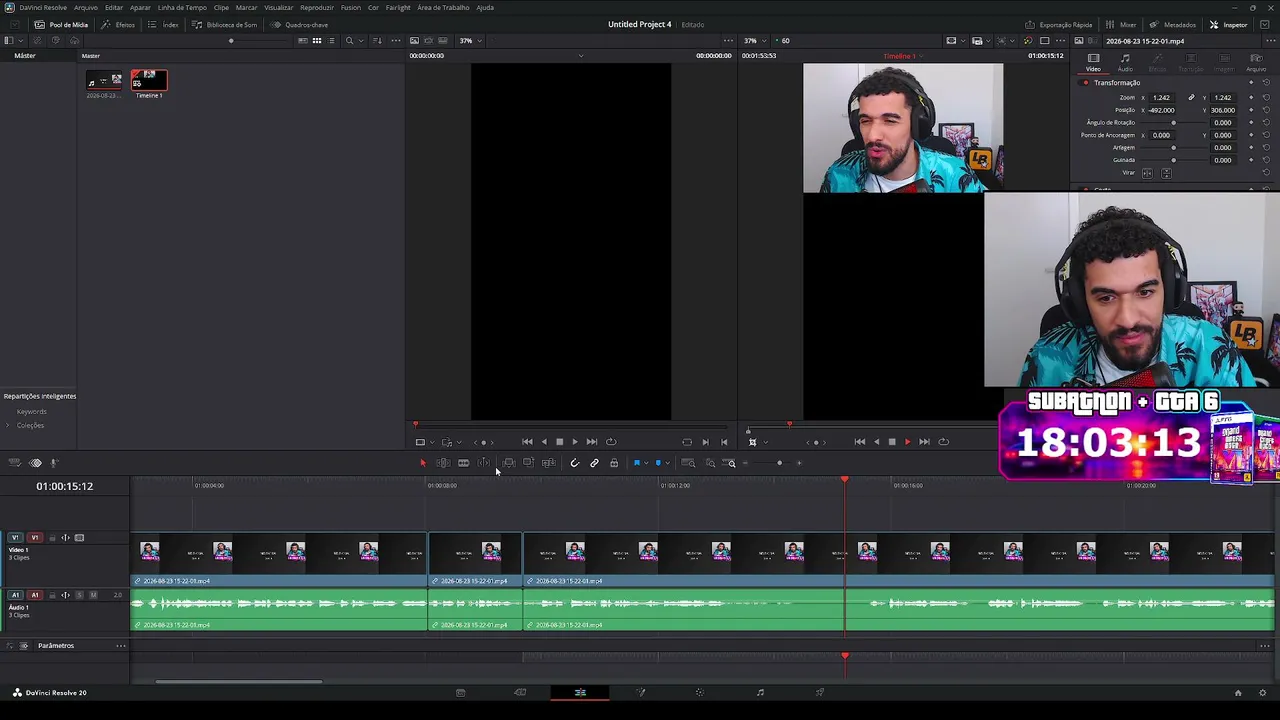1280x720 pixels.
Task: Open the Biblioteca de Som panel
Action: tap(225, 24)
